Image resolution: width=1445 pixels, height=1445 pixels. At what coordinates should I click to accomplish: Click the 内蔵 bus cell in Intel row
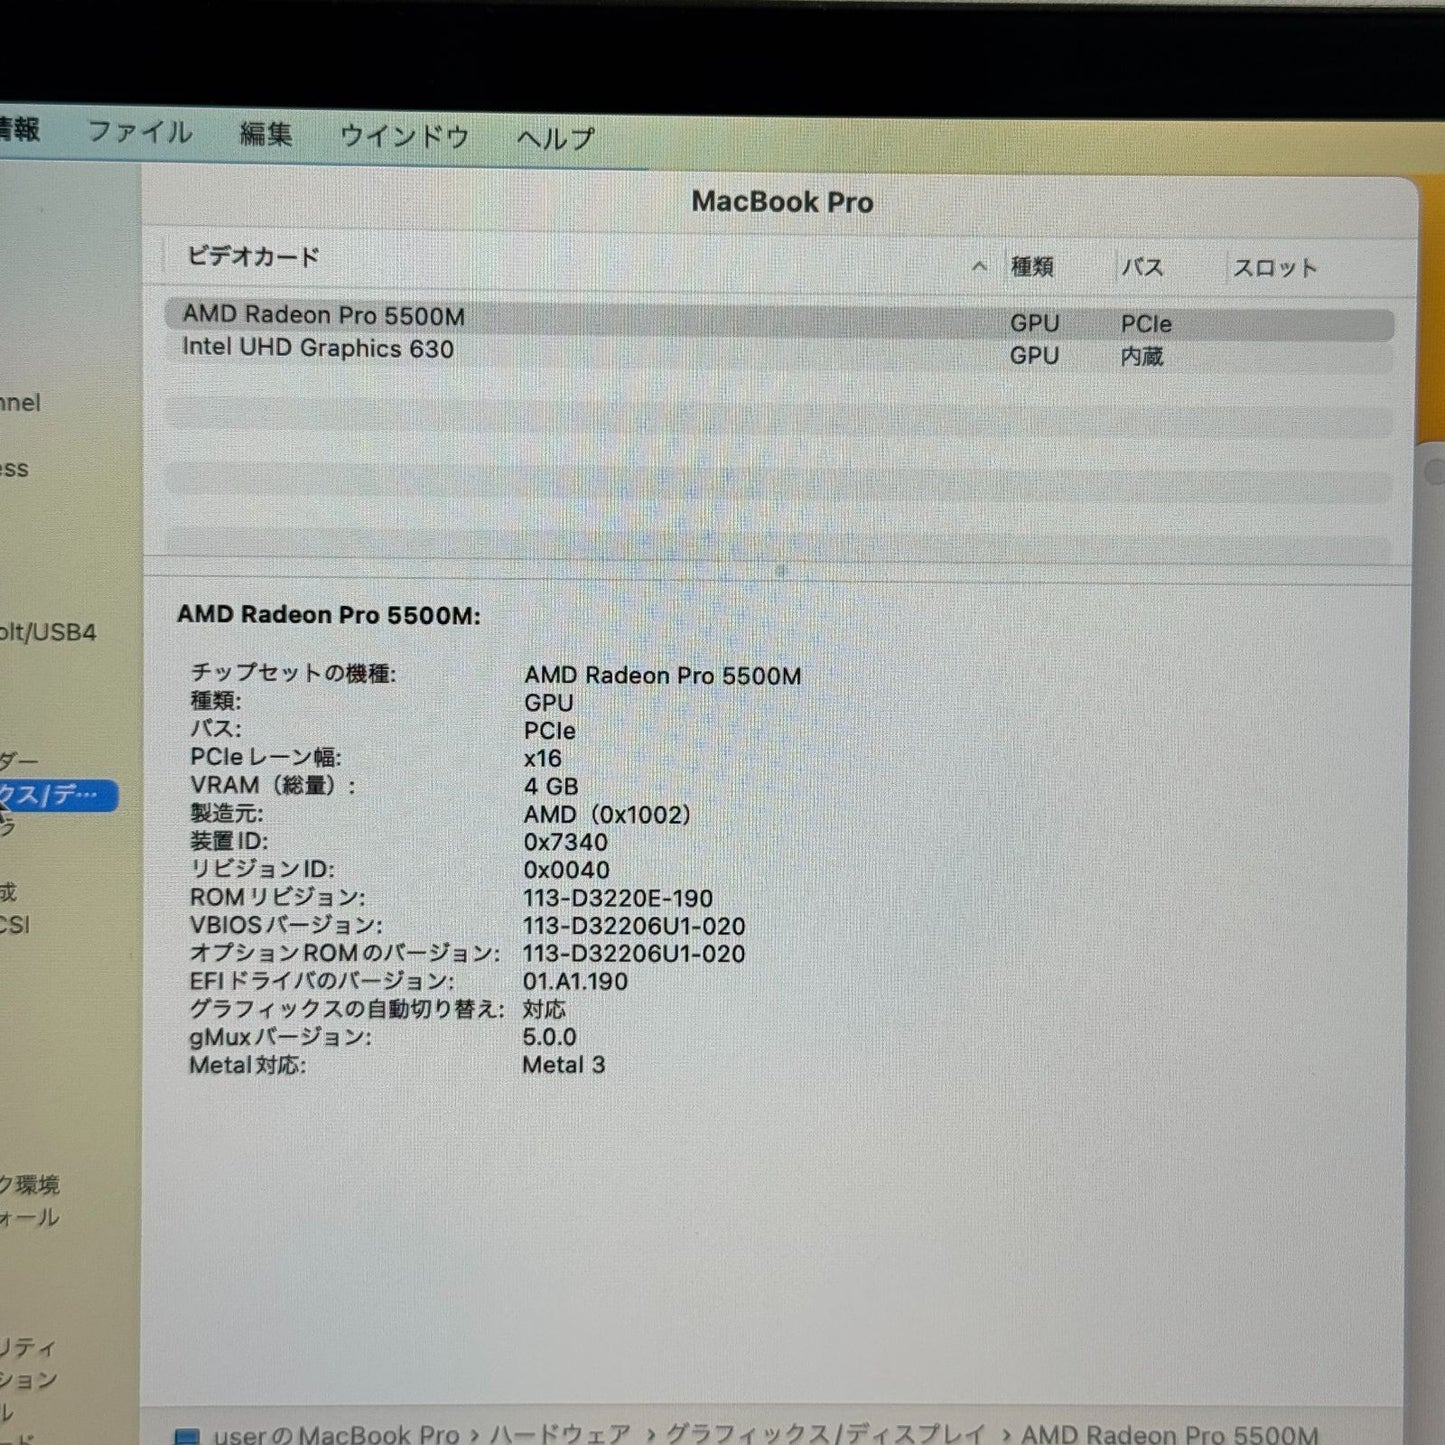point(1142,356)
